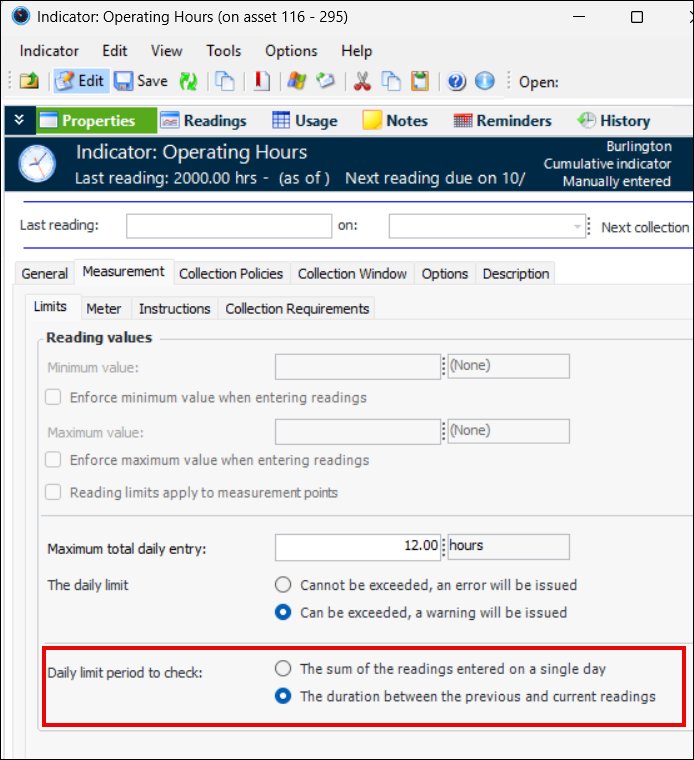Open the 'on:' date dropdown
Screen dimensions: 694x760
tap(577, 226)
